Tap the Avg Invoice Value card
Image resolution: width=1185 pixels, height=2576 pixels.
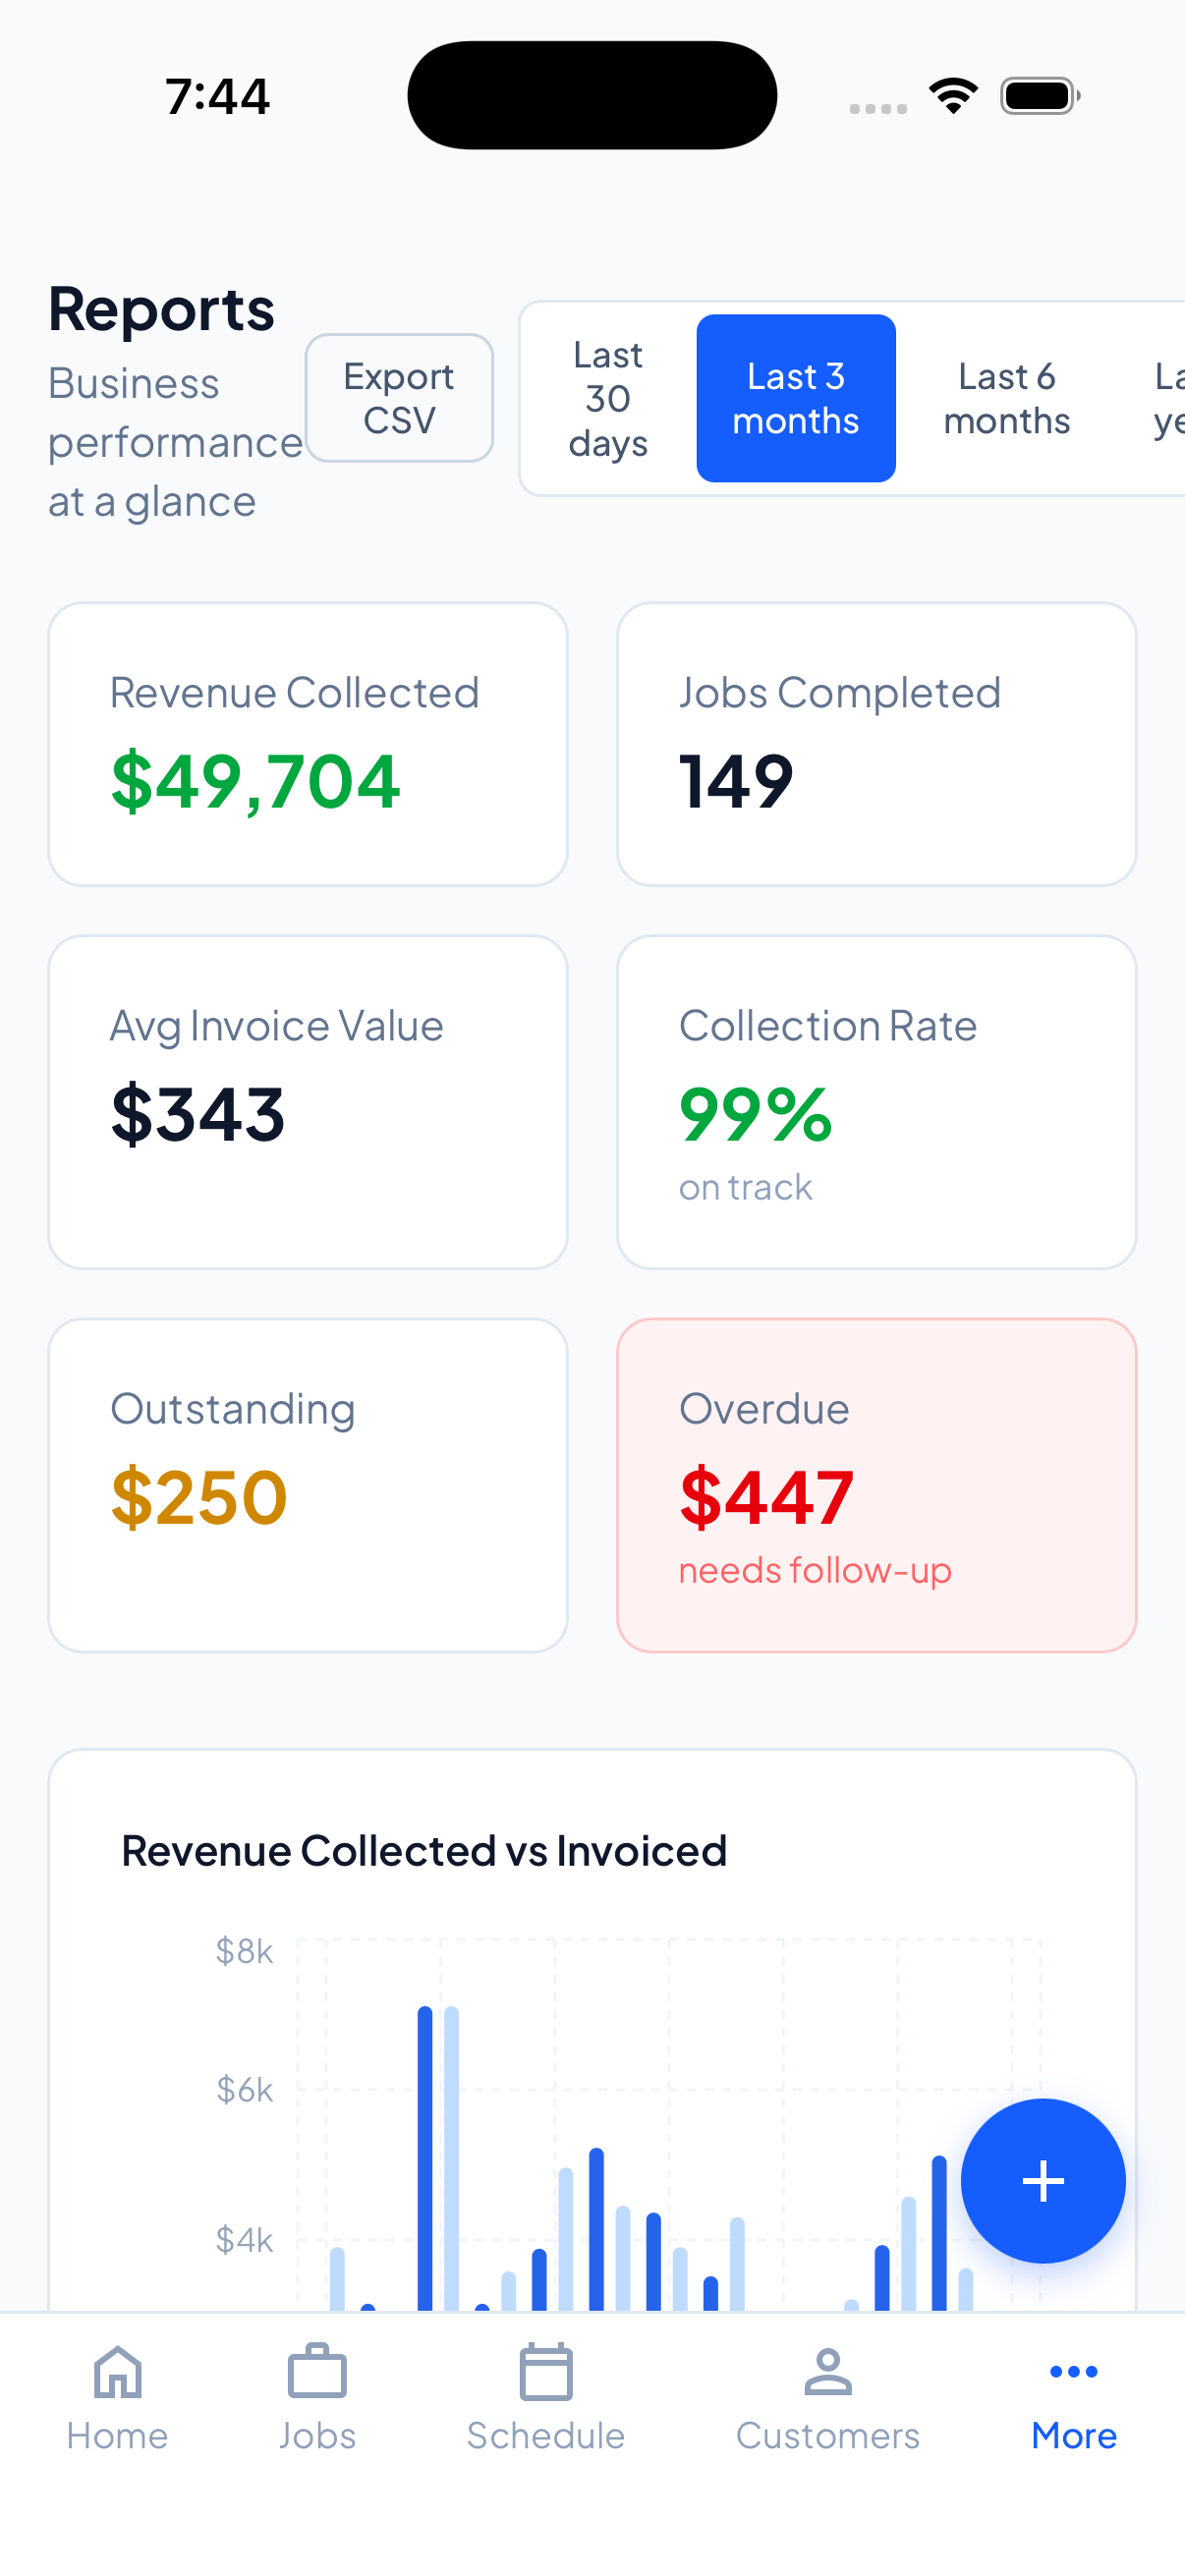[308, 1102]
